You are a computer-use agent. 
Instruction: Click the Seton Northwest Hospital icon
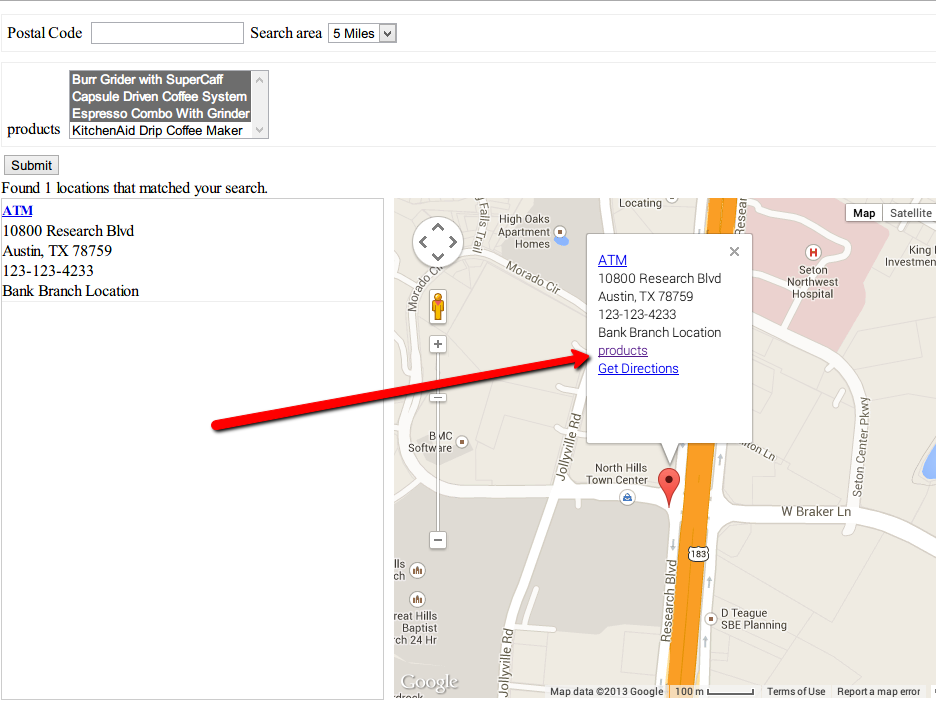click(812, 252)
